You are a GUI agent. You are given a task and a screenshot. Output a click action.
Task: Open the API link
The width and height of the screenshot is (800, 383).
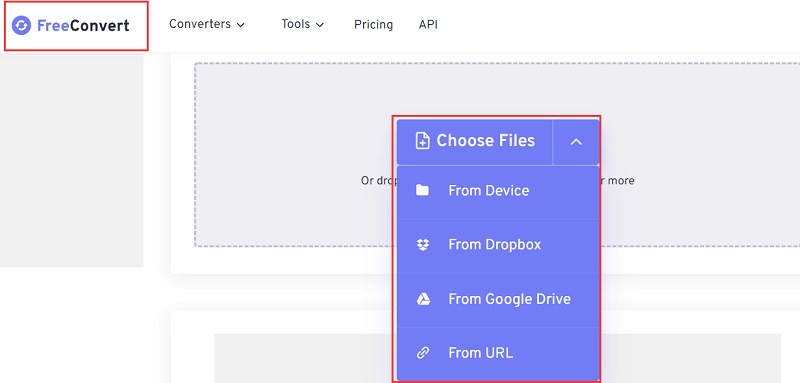(428, 24)
